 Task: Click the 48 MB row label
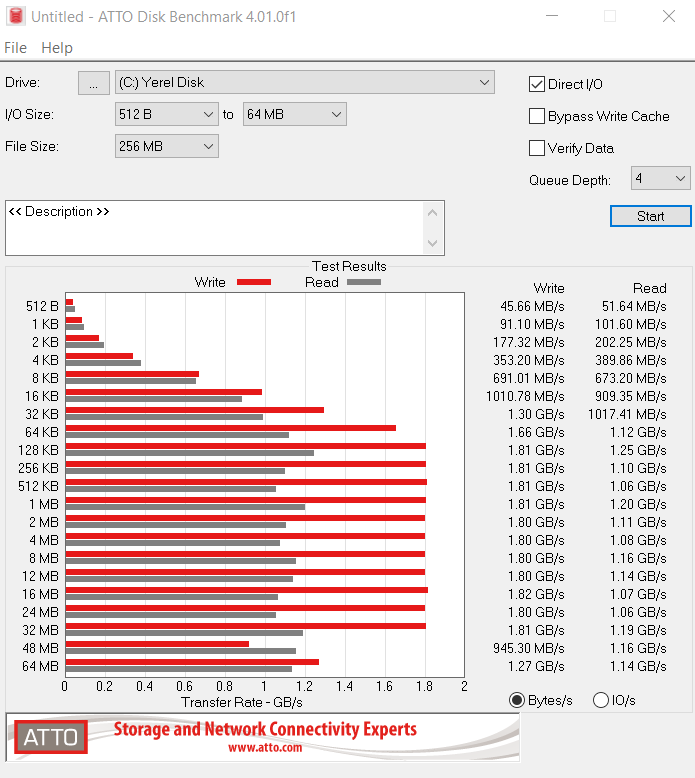(40, 648)
